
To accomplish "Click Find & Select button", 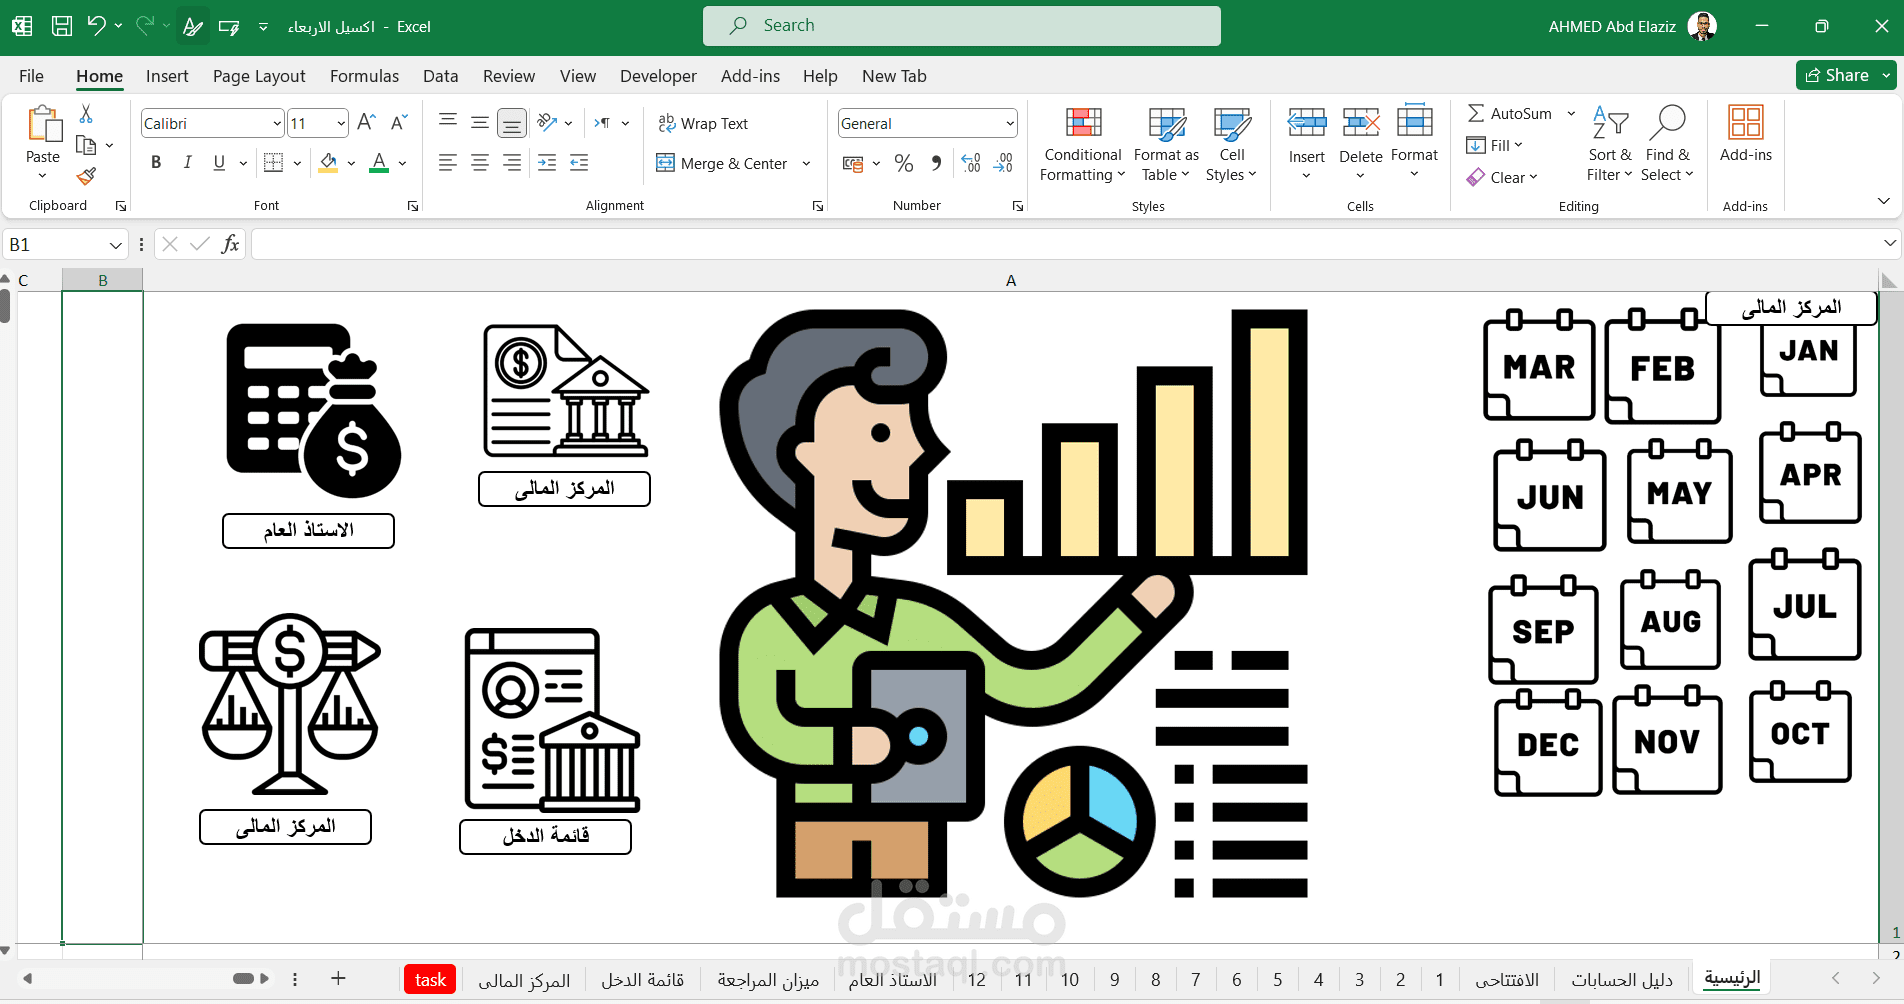I will click(1667, 145).
